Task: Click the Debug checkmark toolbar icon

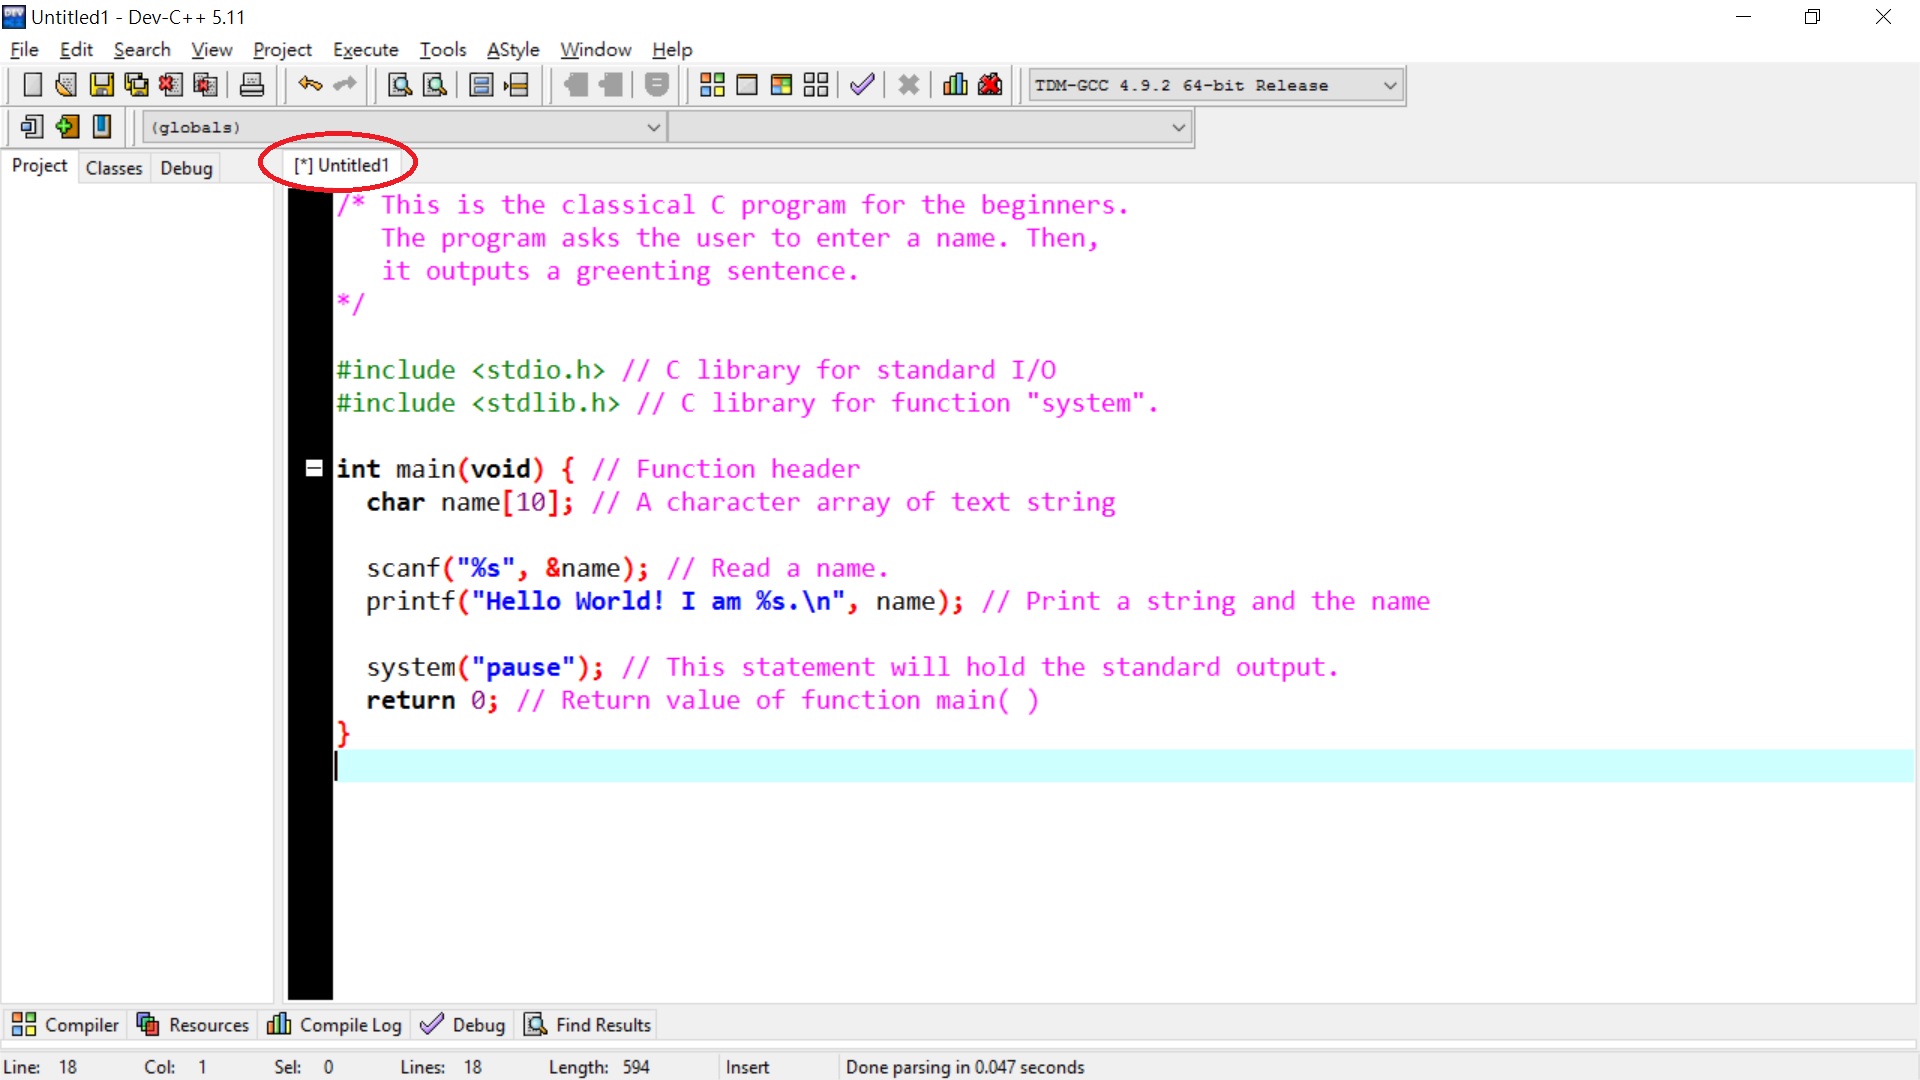Action: pos(862,85)
